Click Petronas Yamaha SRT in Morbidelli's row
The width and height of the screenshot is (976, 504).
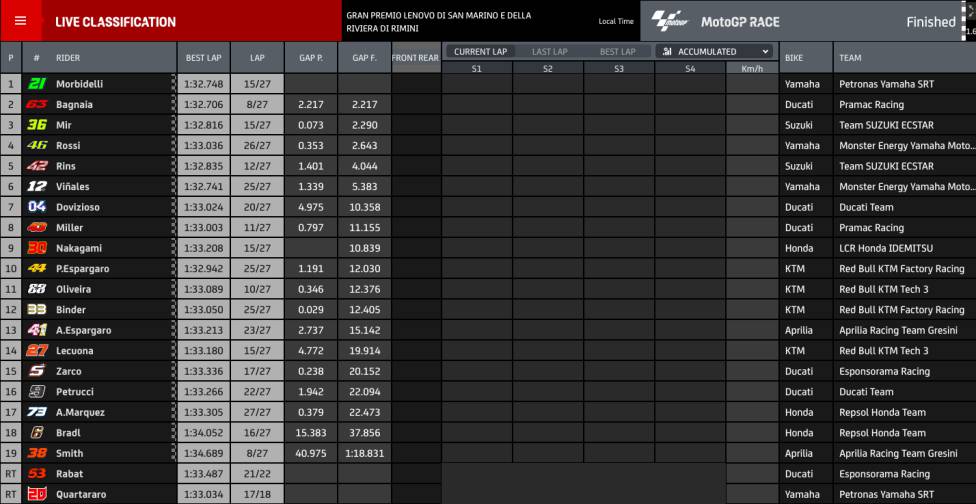[x=886, y=84]
